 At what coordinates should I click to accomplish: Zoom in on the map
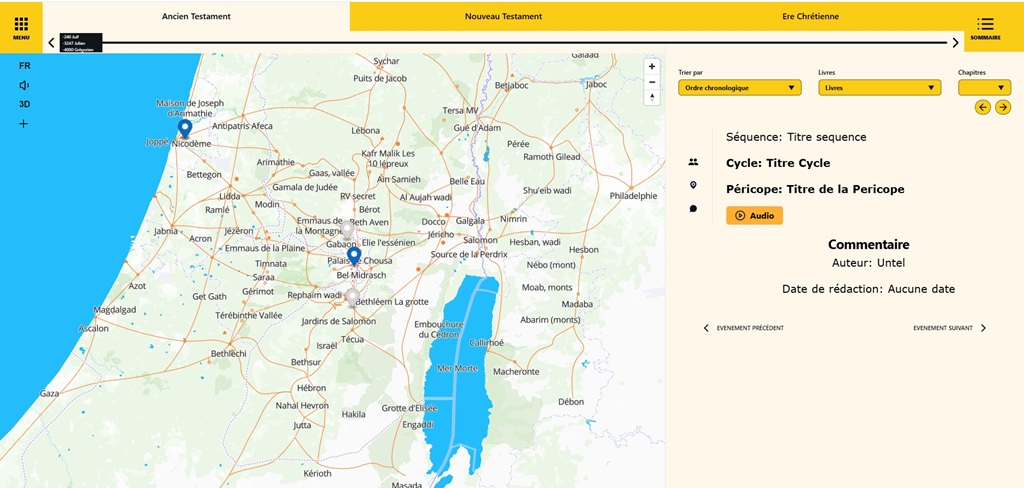[x=652, y=66]
